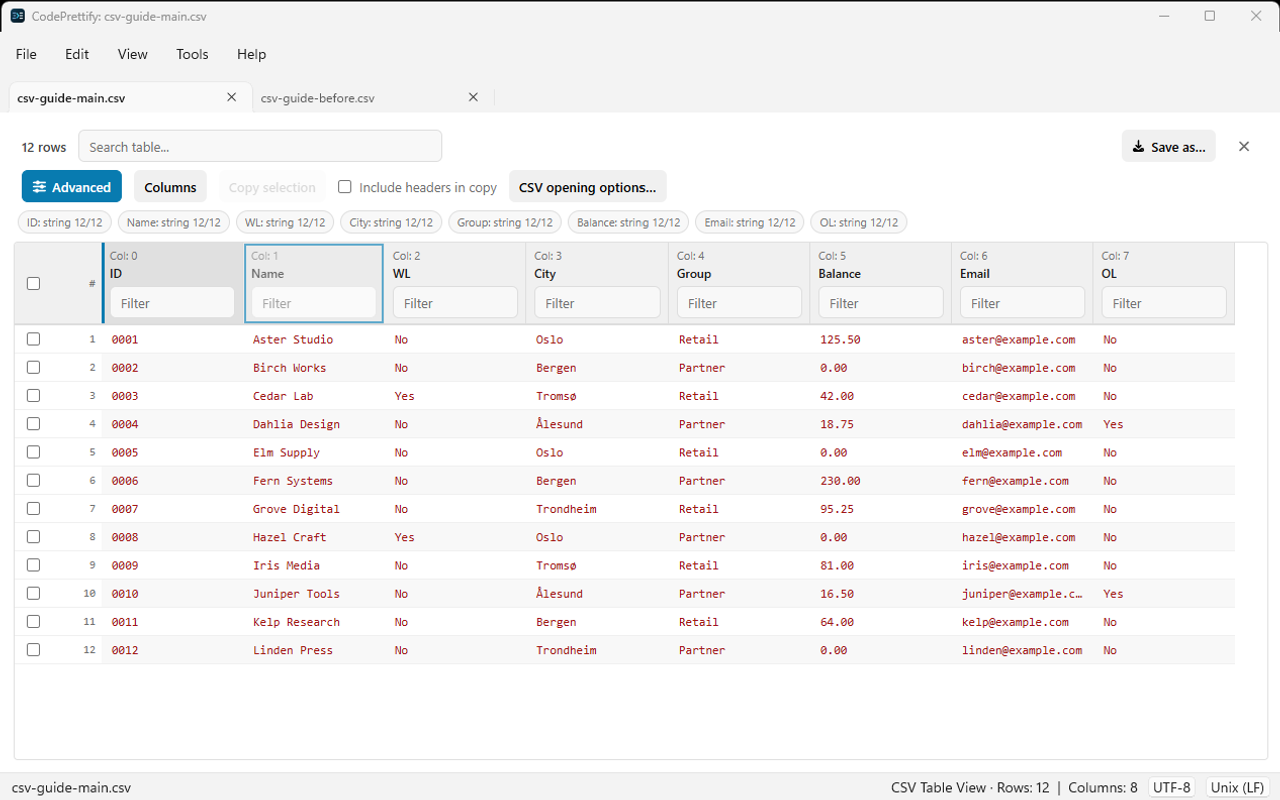Viewport: 1280px width, 800px height.
Task: Check the checkbox beside 0009 Iris Media
Action: pyautogui.click(x=33, y=565)
